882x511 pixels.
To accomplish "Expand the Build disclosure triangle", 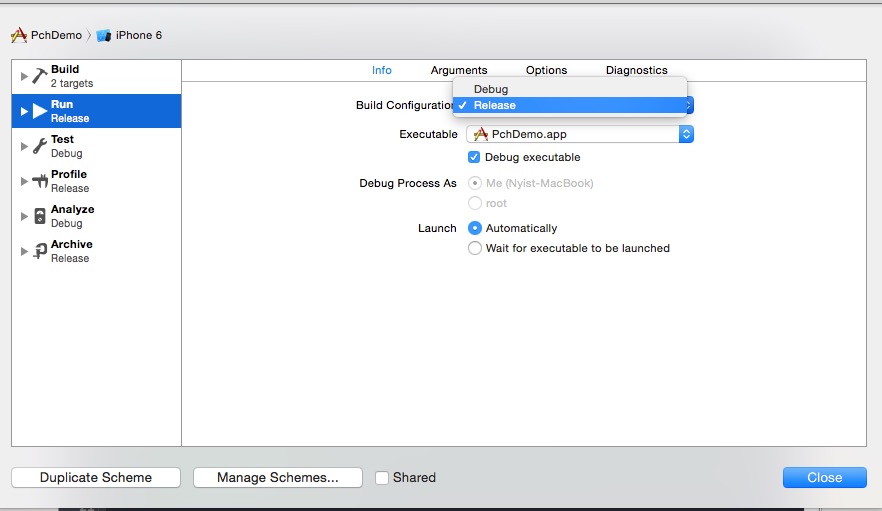I will click(25, 76).
